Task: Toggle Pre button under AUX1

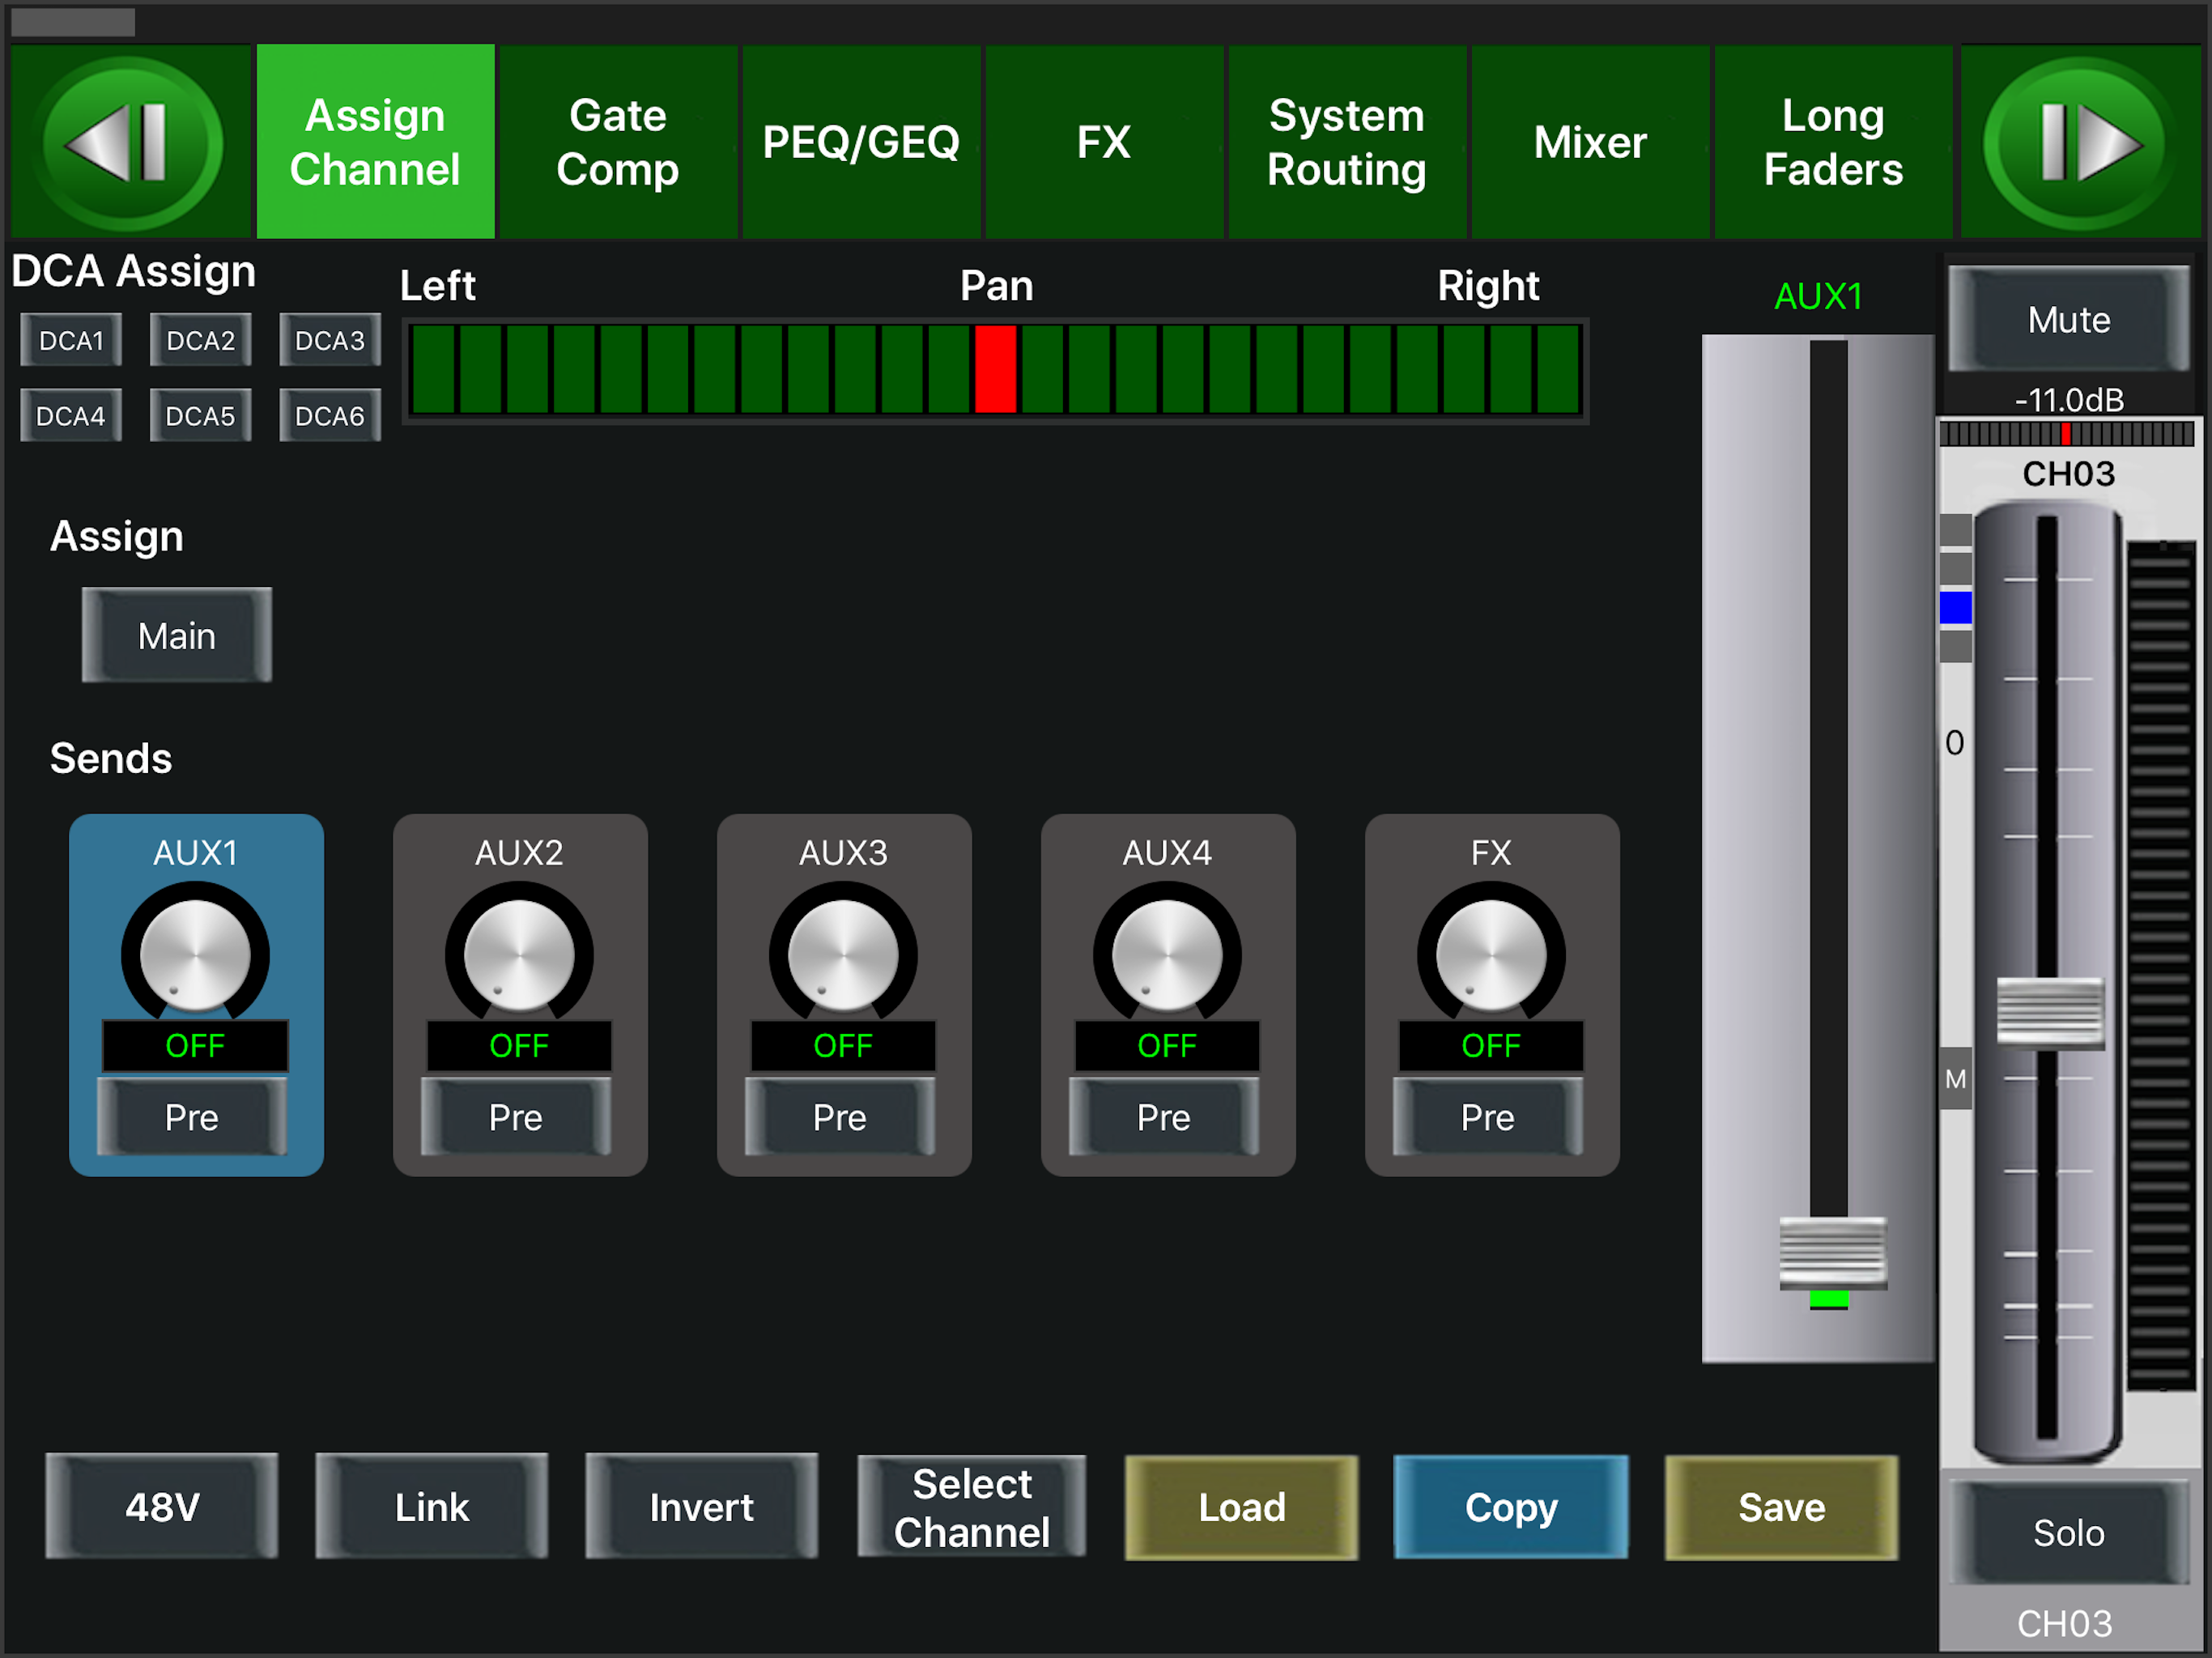Action: (x=192, y=1117)
